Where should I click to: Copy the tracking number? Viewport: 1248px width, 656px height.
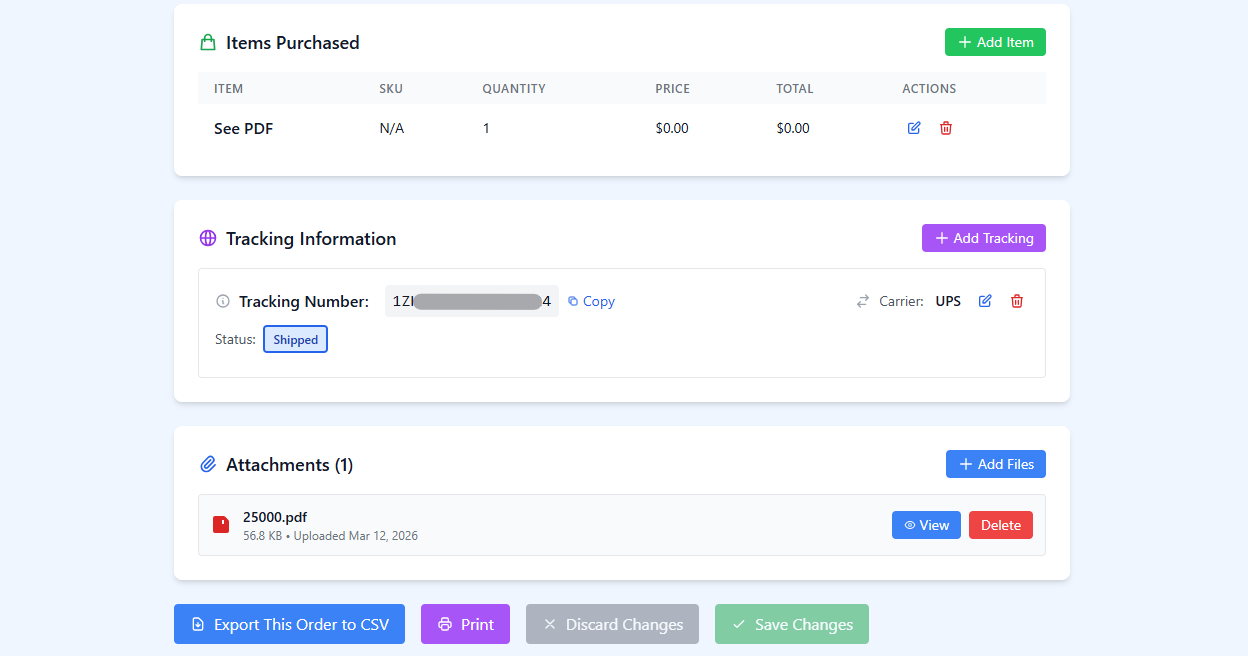click(591, 301)
